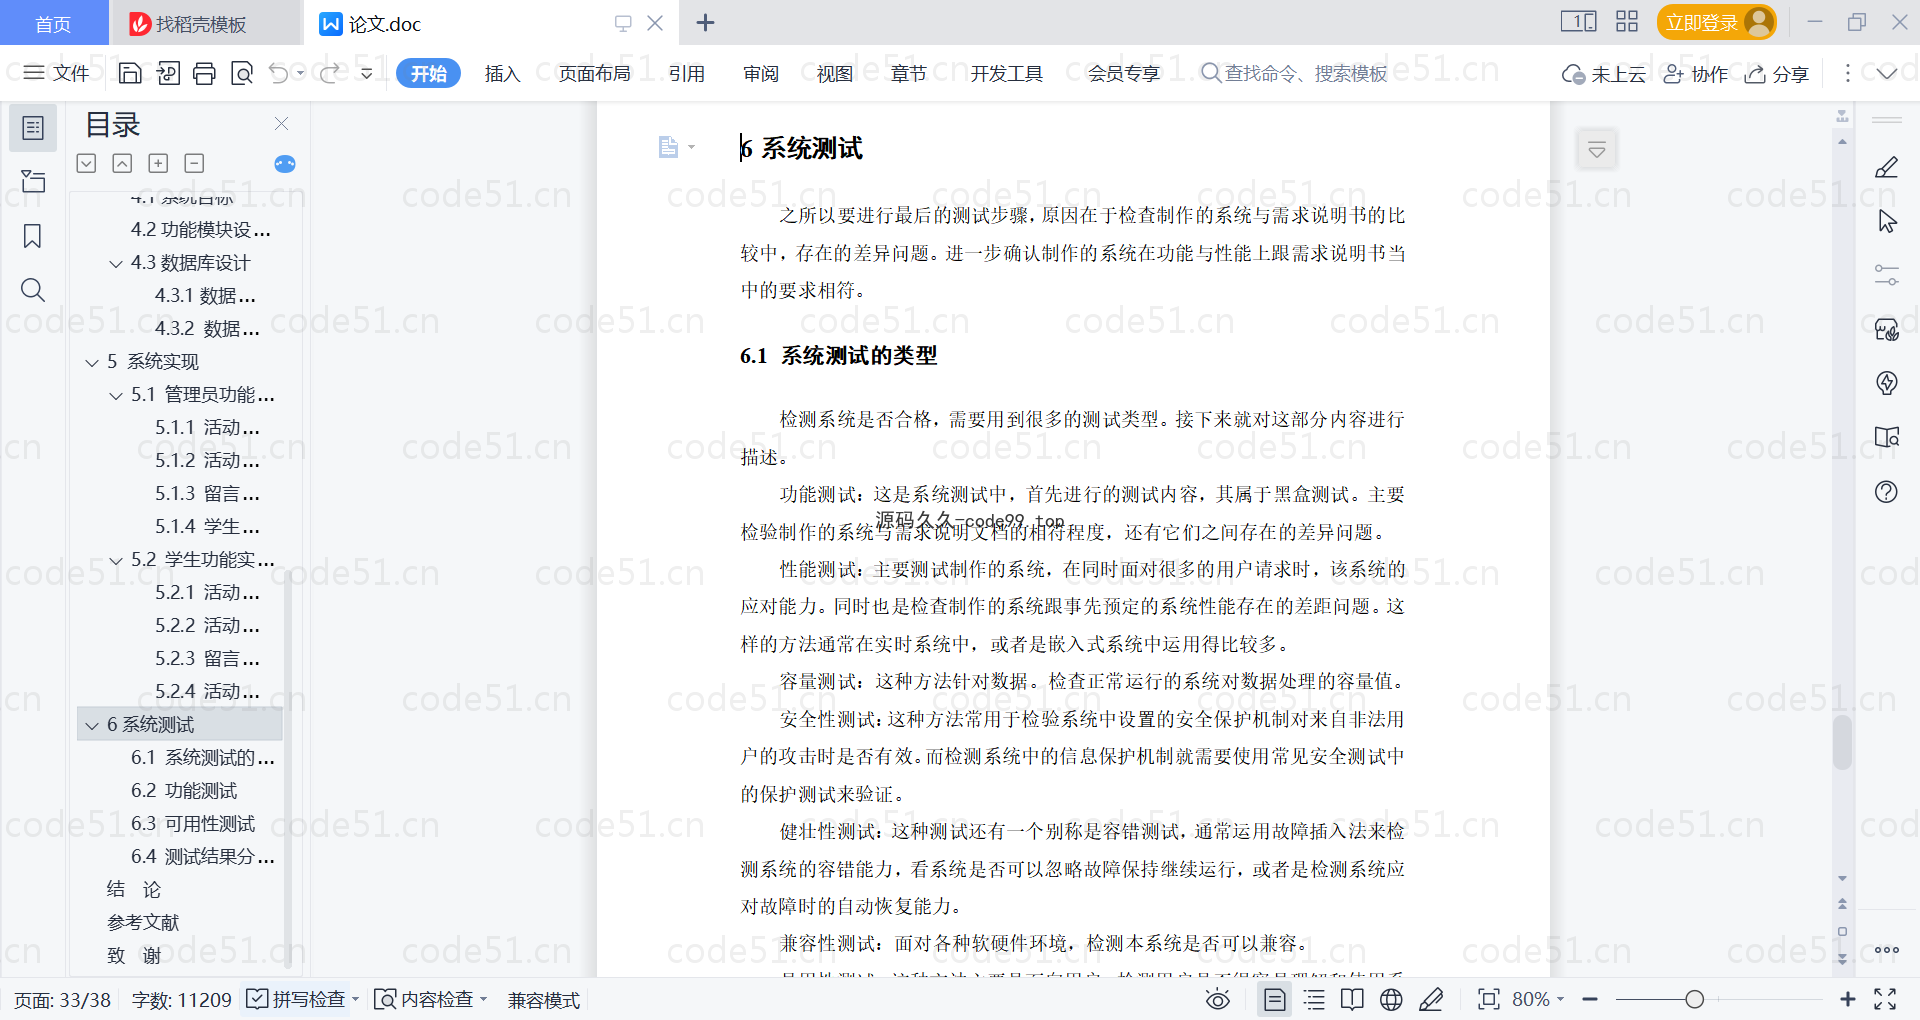
Task: Click the 未上云 cloud status button
Action: pyautogui.click(x=1604, y=73)
